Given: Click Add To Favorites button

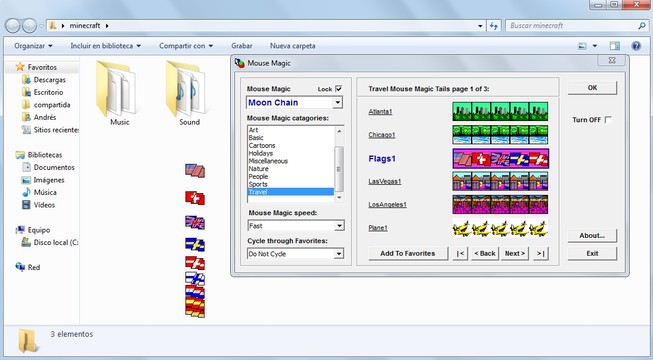Looking at the screenshot, I should (408, 253).
